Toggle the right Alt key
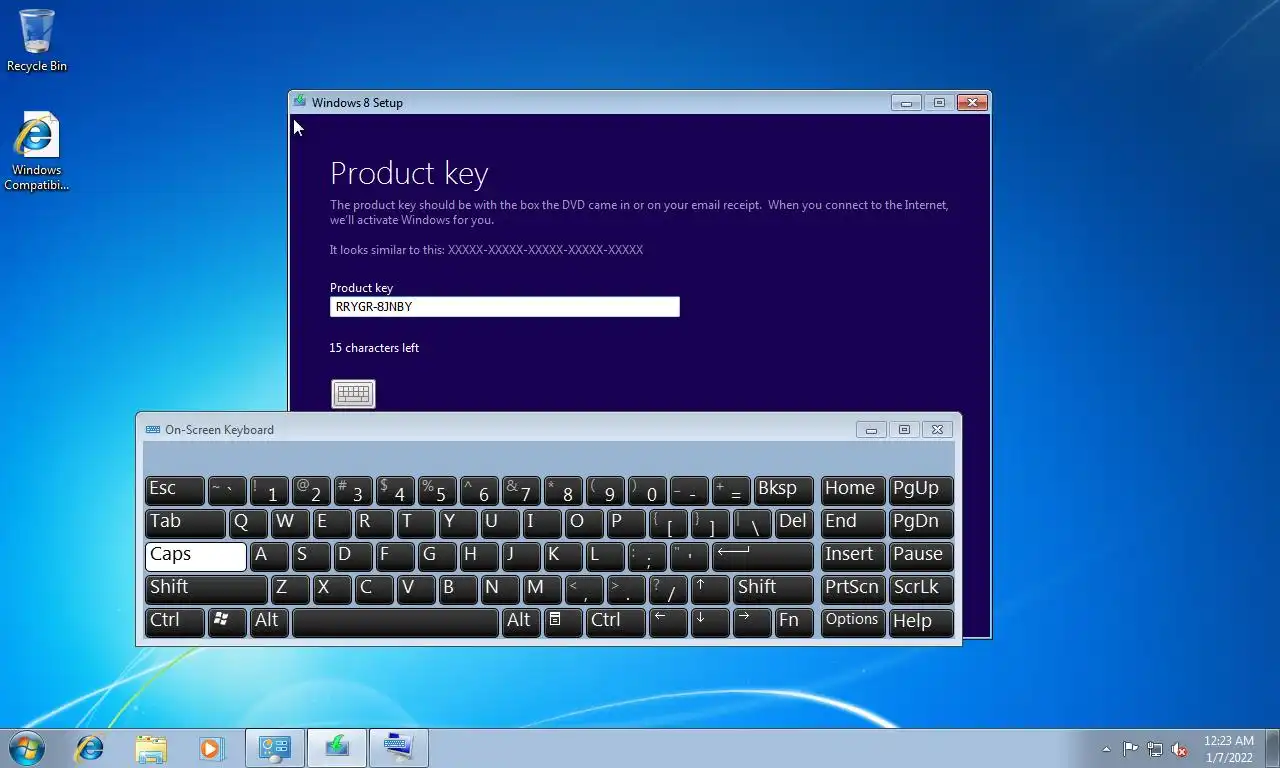 coord(520,622)
